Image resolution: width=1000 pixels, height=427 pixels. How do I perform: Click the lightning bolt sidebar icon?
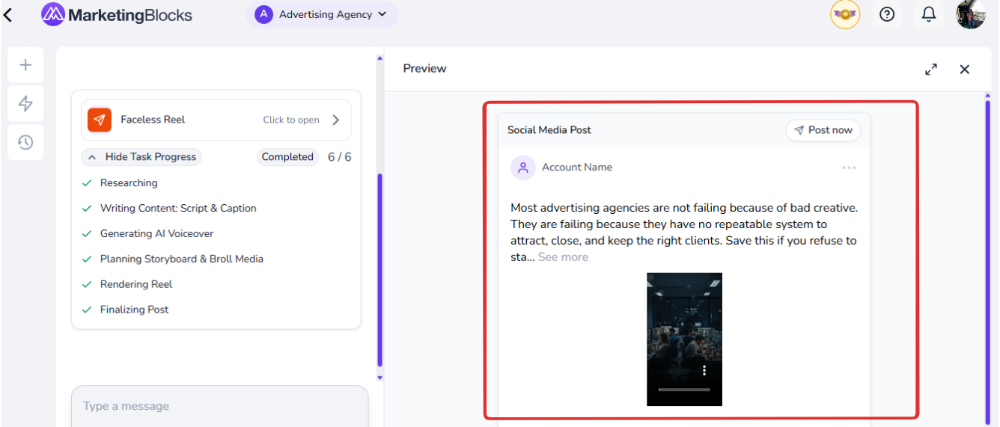tap(26, 103)
